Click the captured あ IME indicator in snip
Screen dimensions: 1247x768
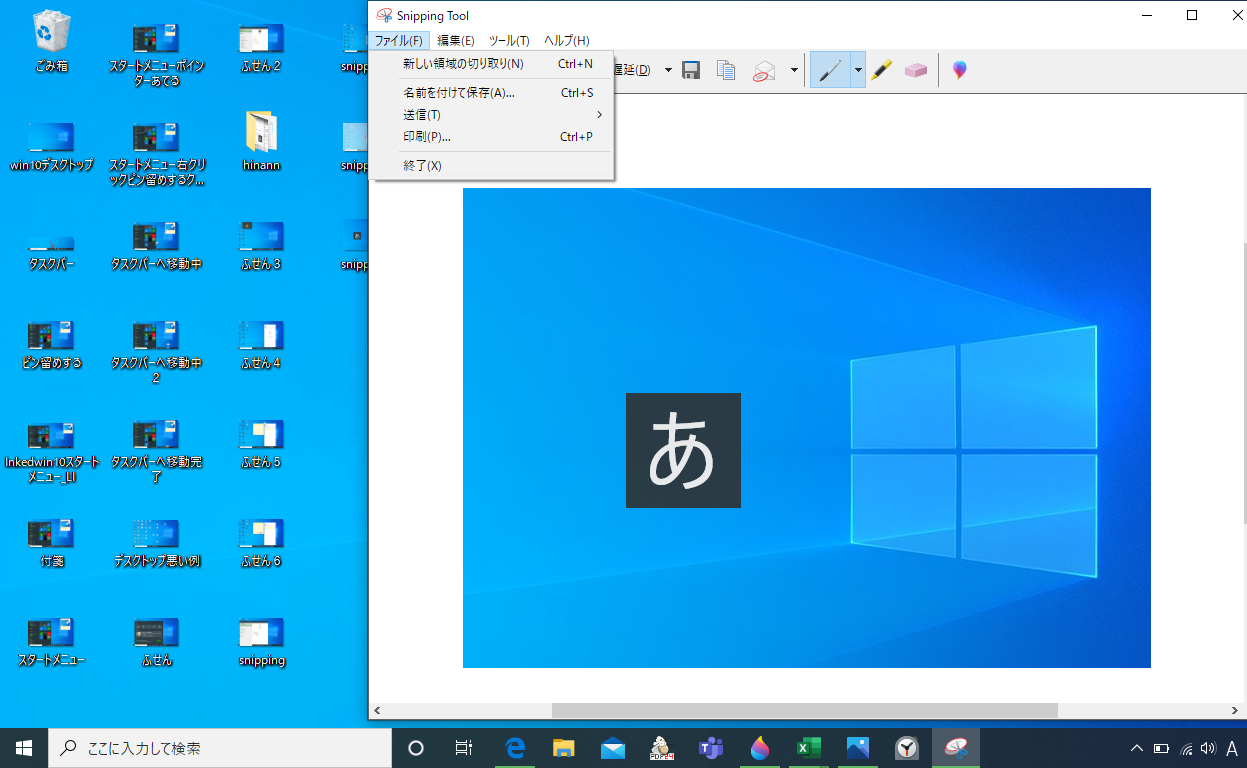[x=683, y=450]
